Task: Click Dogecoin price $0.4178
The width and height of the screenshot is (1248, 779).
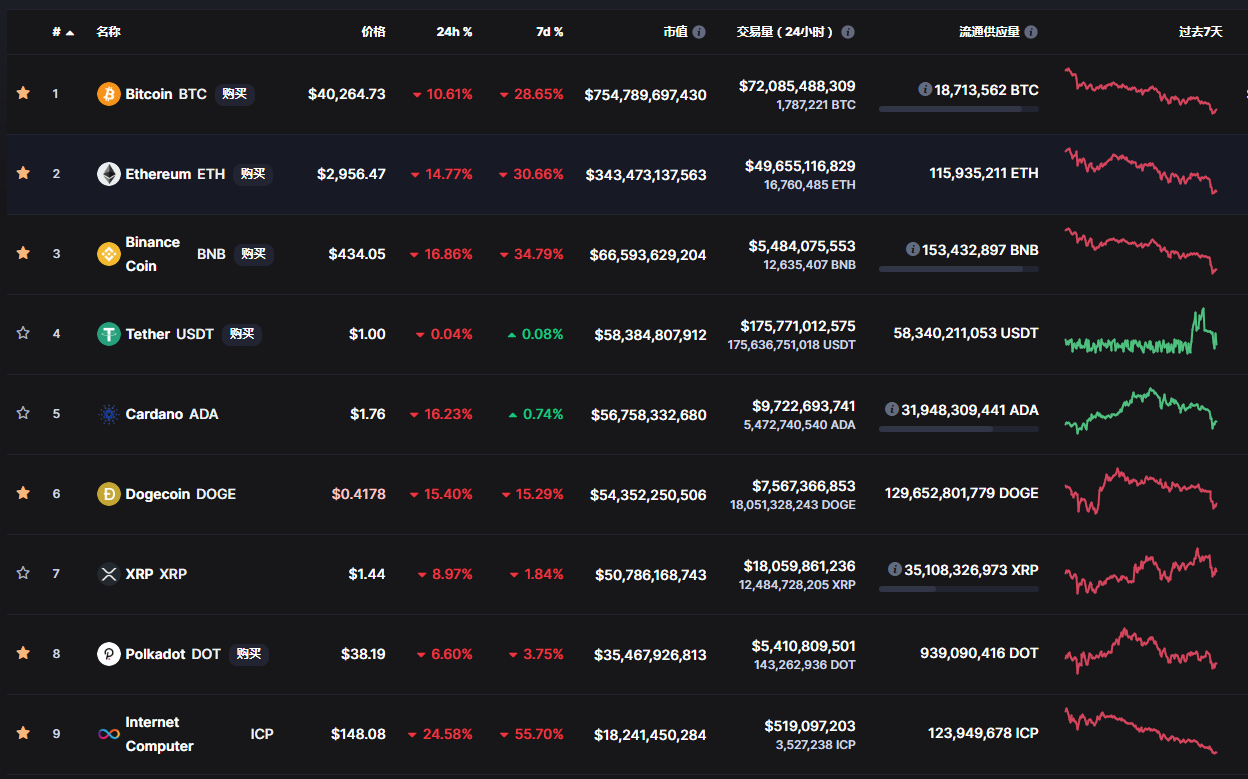Action: 359,494
